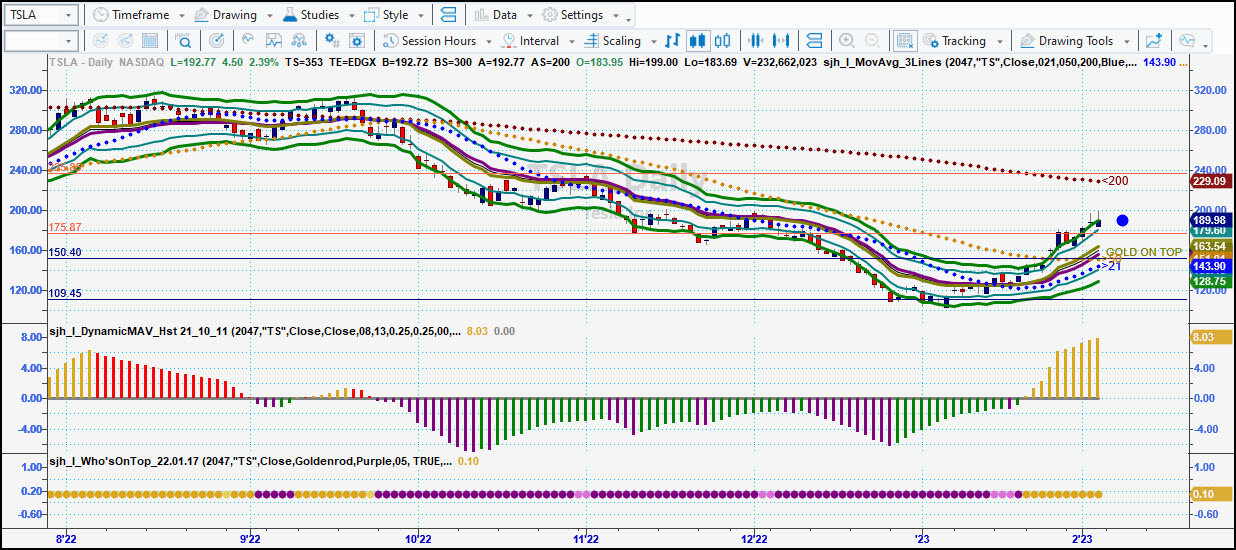1236x550 pixels.
Task: Click the second greyed refresh-chart icon
Action: pos(125,41)
